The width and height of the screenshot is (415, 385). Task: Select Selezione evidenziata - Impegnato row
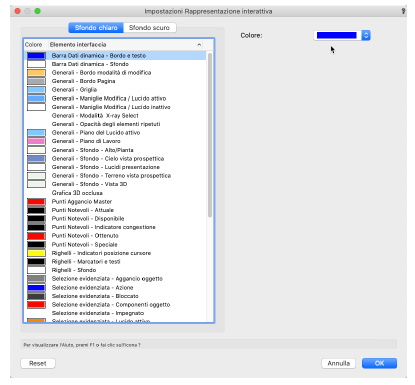coord(115,313)
